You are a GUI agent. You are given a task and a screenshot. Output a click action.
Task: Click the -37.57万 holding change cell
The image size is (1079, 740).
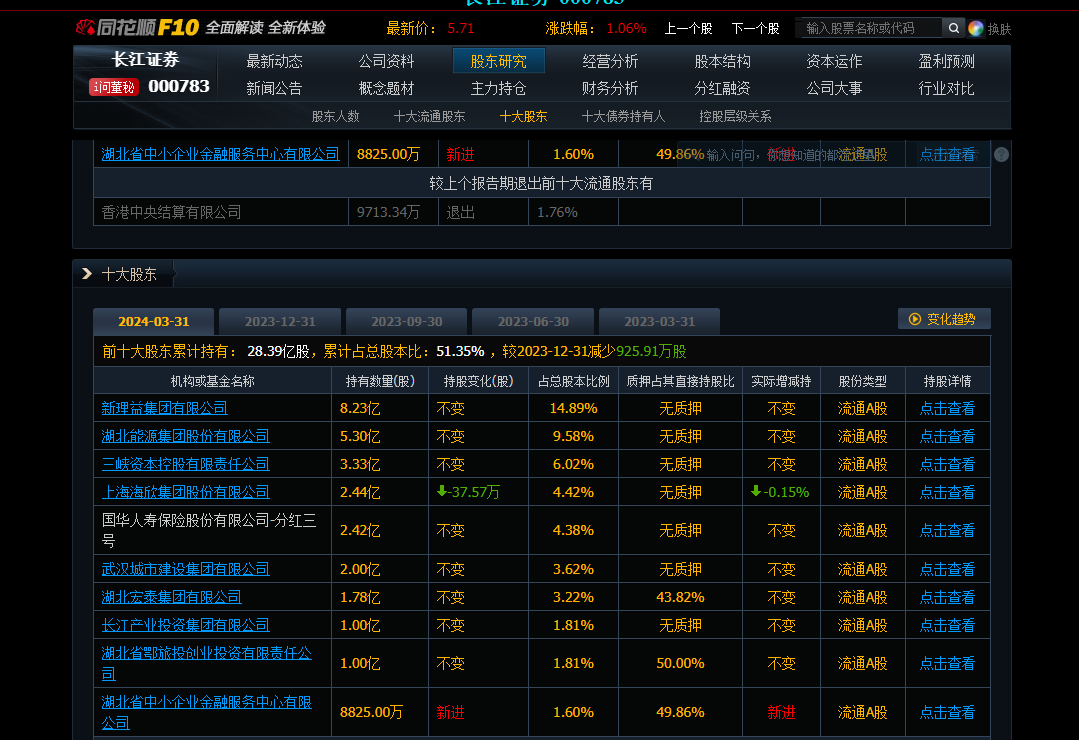coord(478,492)
